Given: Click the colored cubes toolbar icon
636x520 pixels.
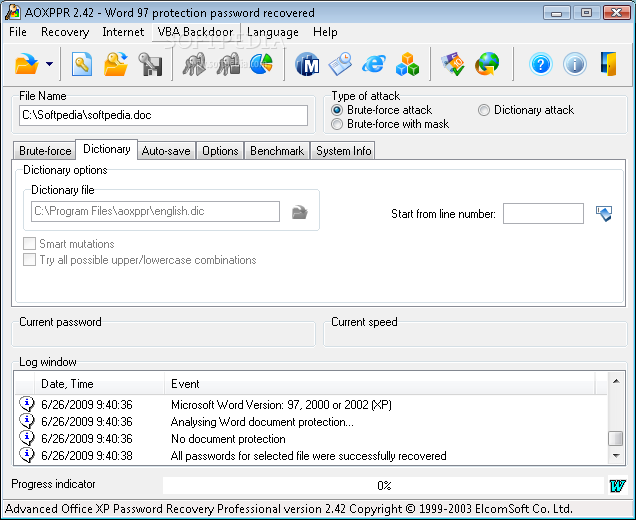Looking at the screenshot, I should click(407, 64).
